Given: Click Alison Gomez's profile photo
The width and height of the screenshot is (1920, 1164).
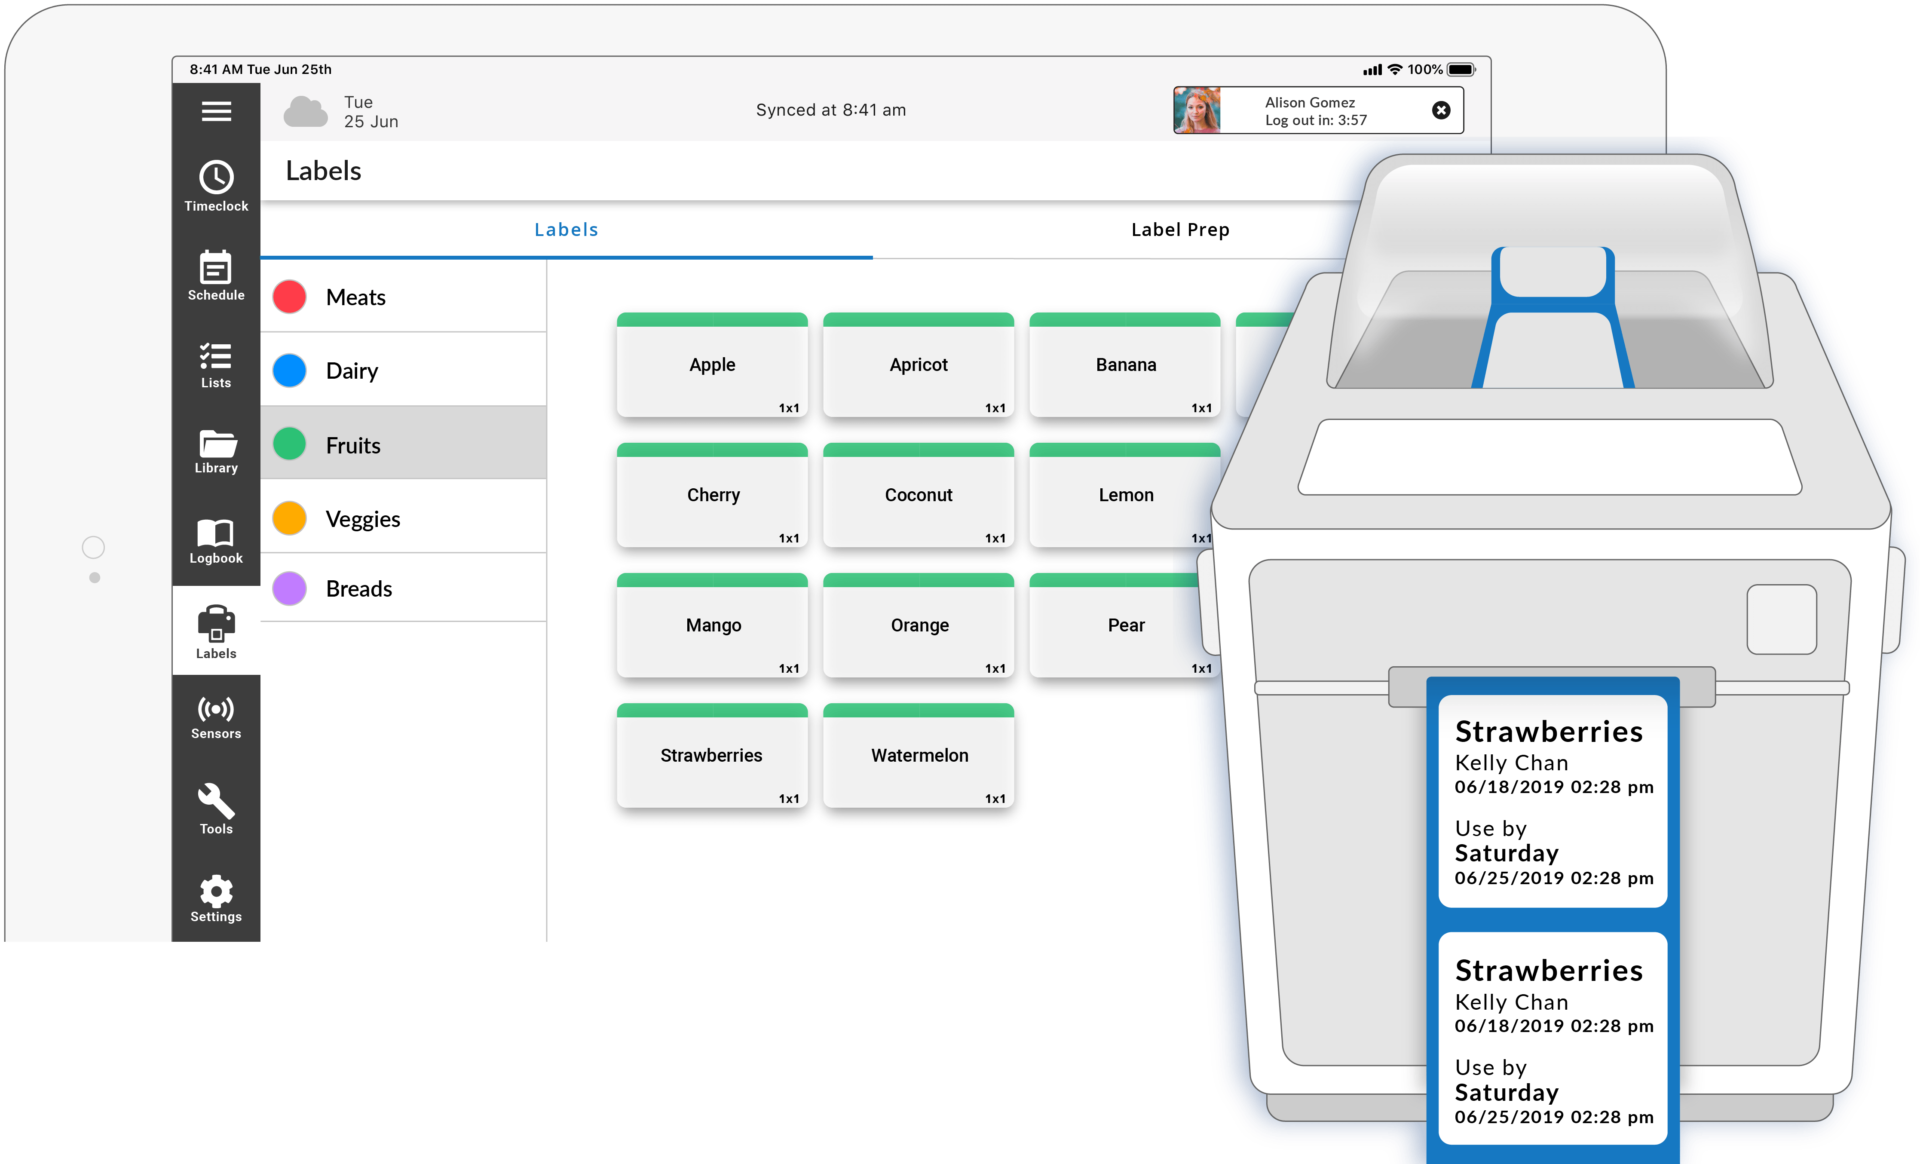Looking at the screenshot, I should pos(1199,110).
